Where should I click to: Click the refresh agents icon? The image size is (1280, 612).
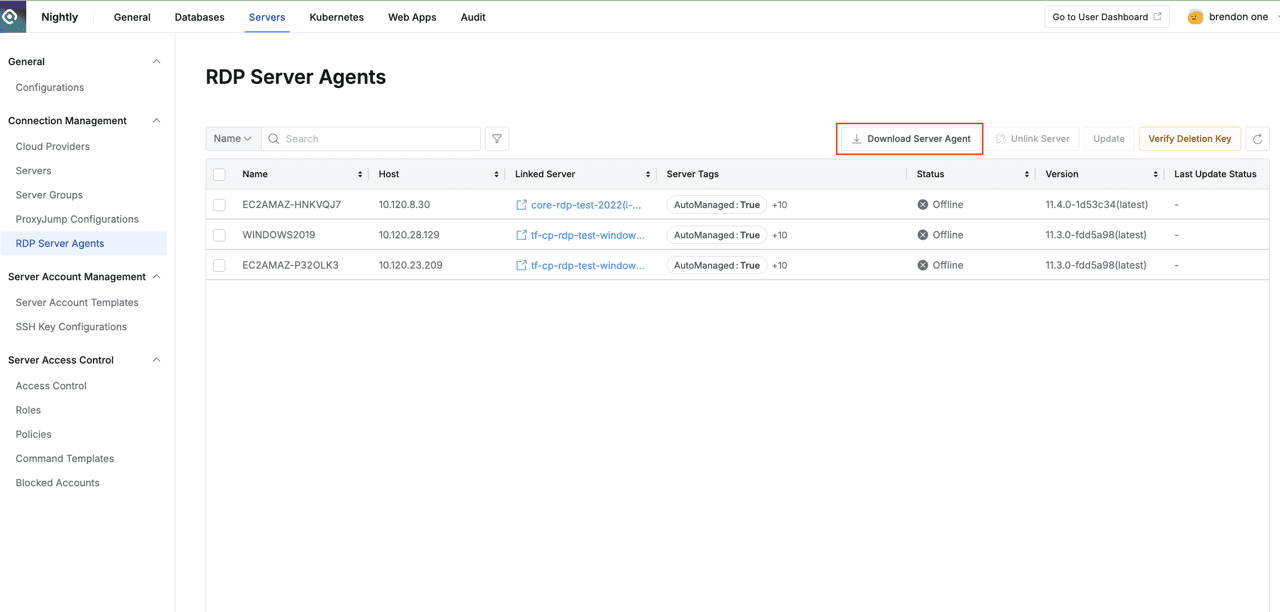[1257, 138]
